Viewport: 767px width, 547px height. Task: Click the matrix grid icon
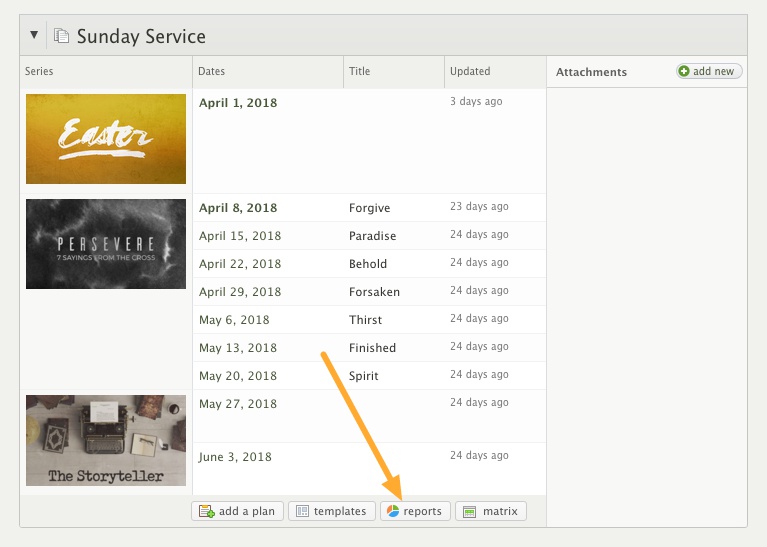[469, 512]
